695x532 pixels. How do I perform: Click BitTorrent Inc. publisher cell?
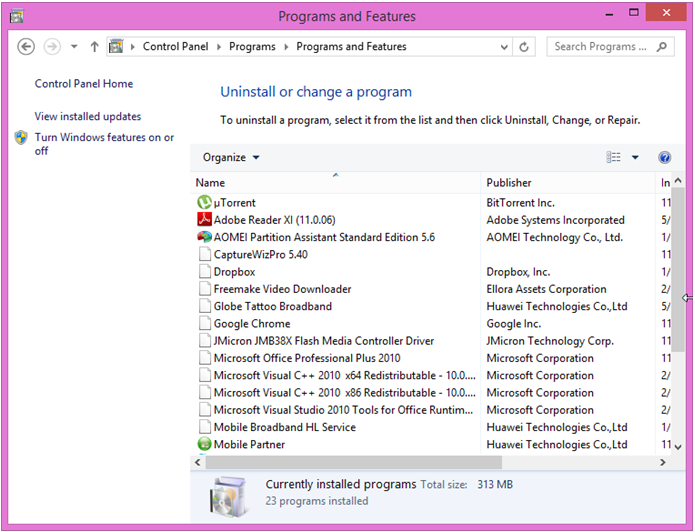[x=520, y=203]
